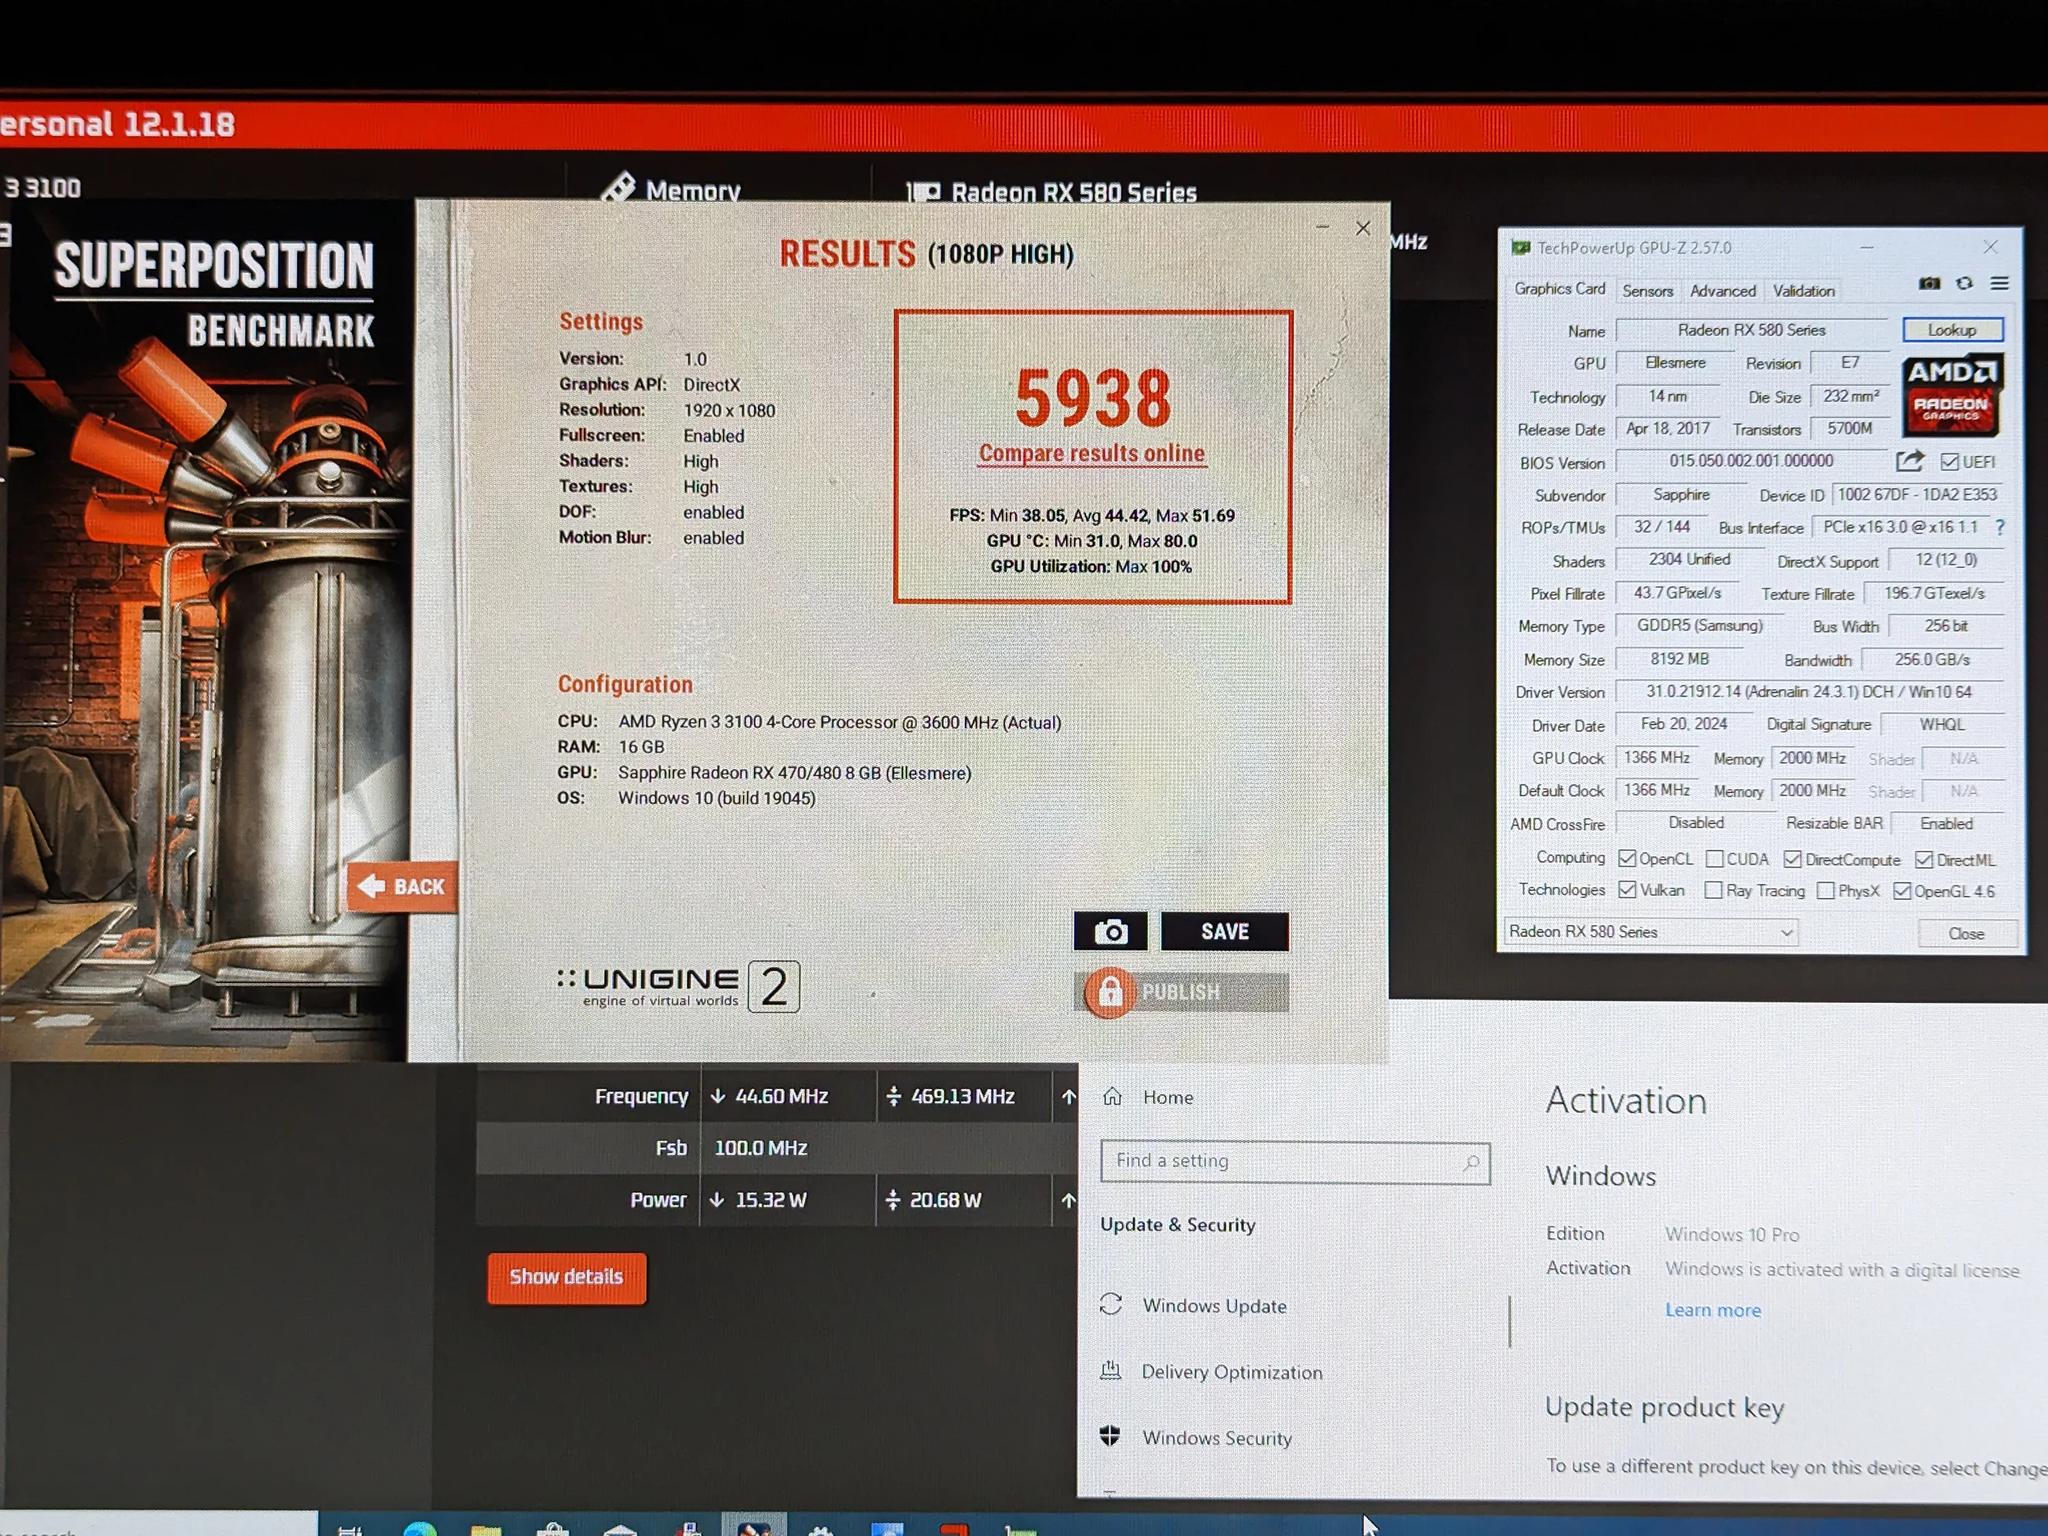The image size is (2048, 1536).
Task: Click the Sapphire Subvendor field
Action: pos(1680,495)
